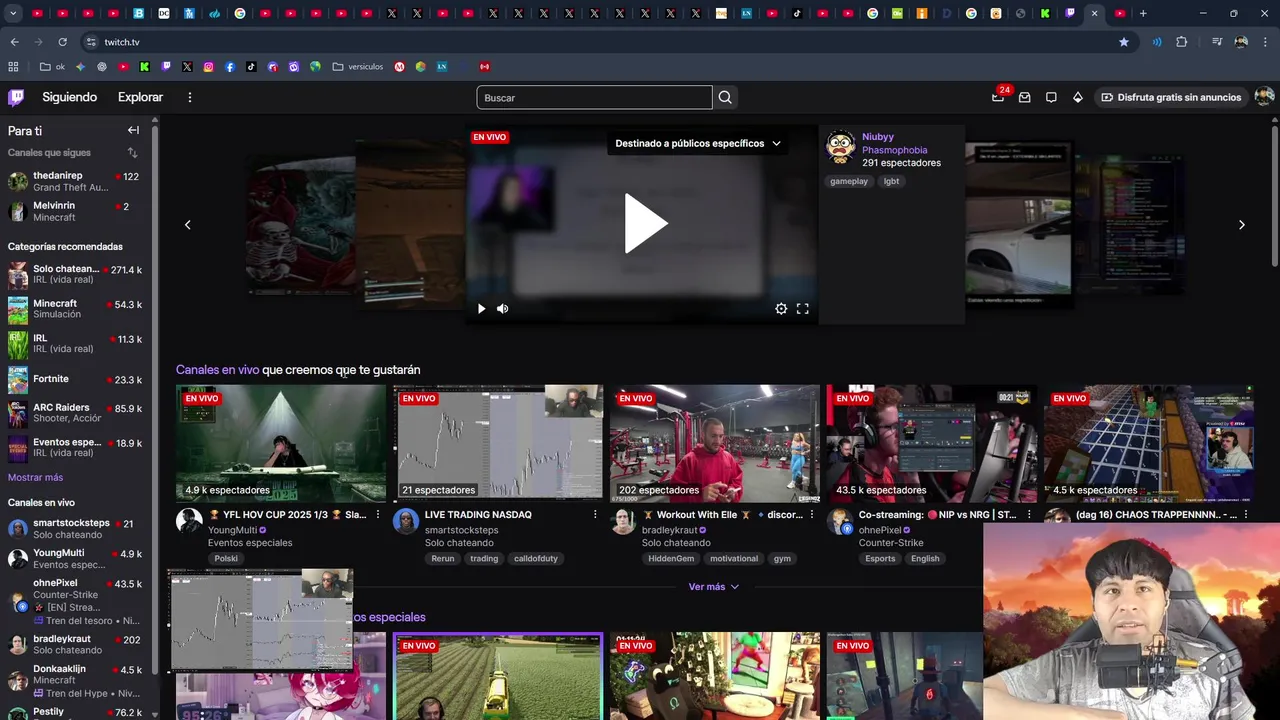The height and width of the screenshot is (720, 1280).
Task: Open Phasmophobia category link
Action: [894, 150]
